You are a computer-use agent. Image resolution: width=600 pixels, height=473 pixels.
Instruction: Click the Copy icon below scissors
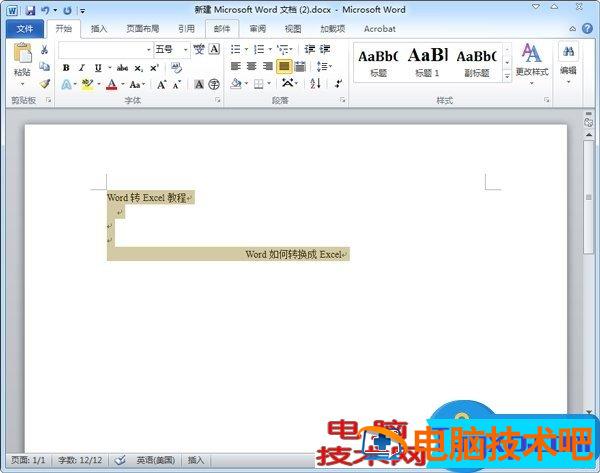pyautogui.click(x=44, y=66)
